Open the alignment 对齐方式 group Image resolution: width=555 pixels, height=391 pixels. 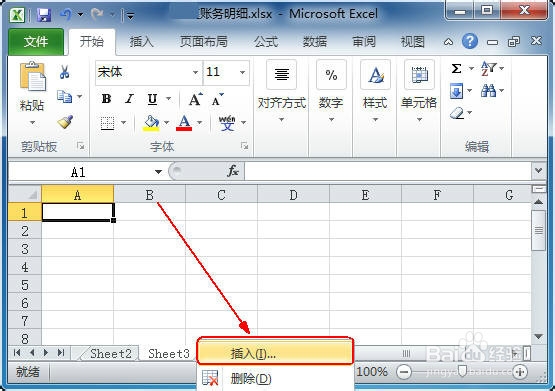click(282, 91)
